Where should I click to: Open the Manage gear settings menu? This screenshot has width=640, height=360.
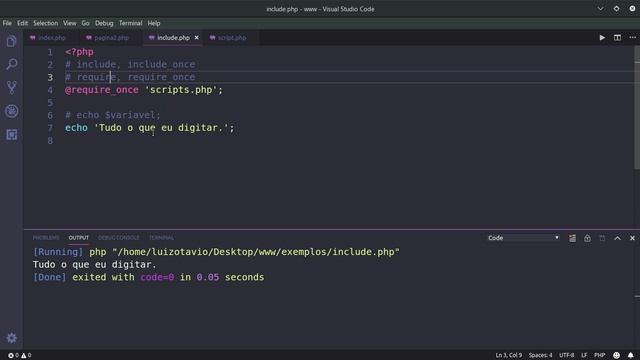coord(11,338)
